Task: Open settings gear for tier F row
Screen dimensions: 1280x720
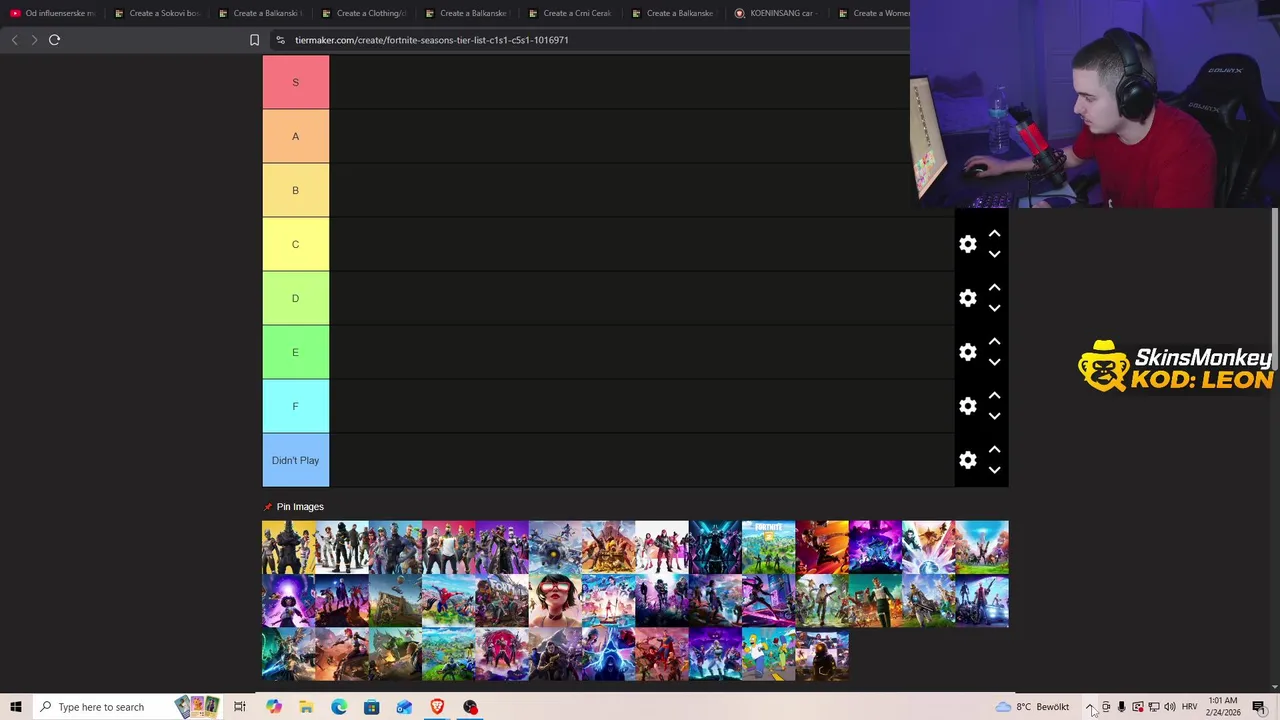Action: click(x=968, y=406)
